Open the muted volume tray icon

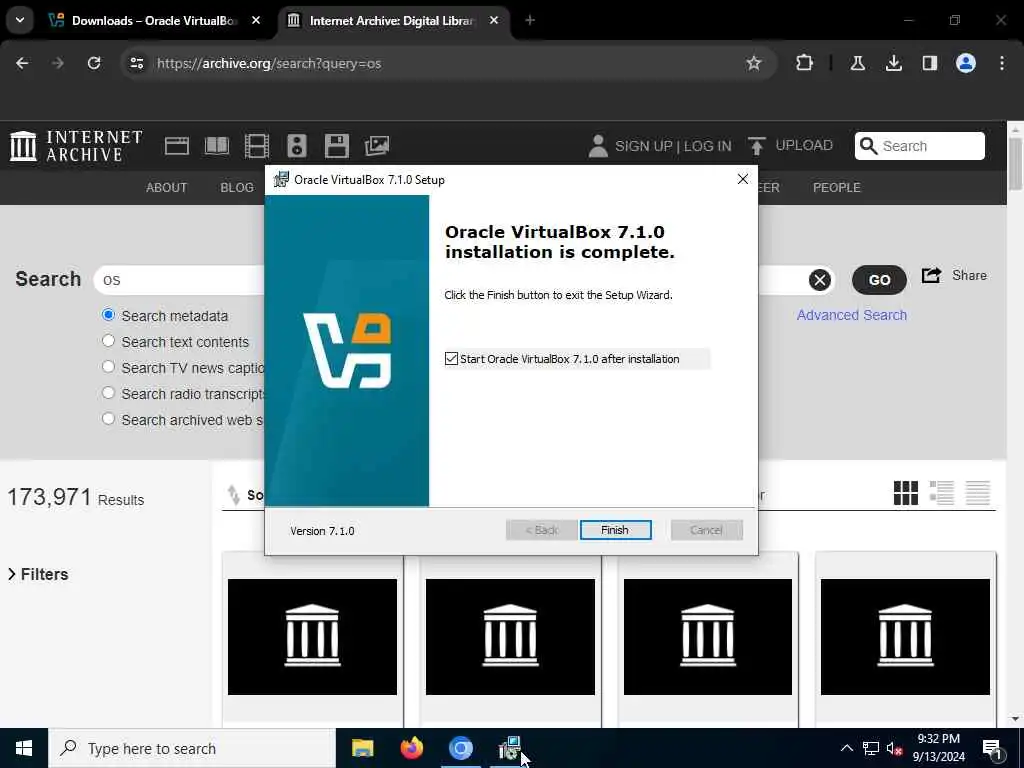[x=894, y=748]
